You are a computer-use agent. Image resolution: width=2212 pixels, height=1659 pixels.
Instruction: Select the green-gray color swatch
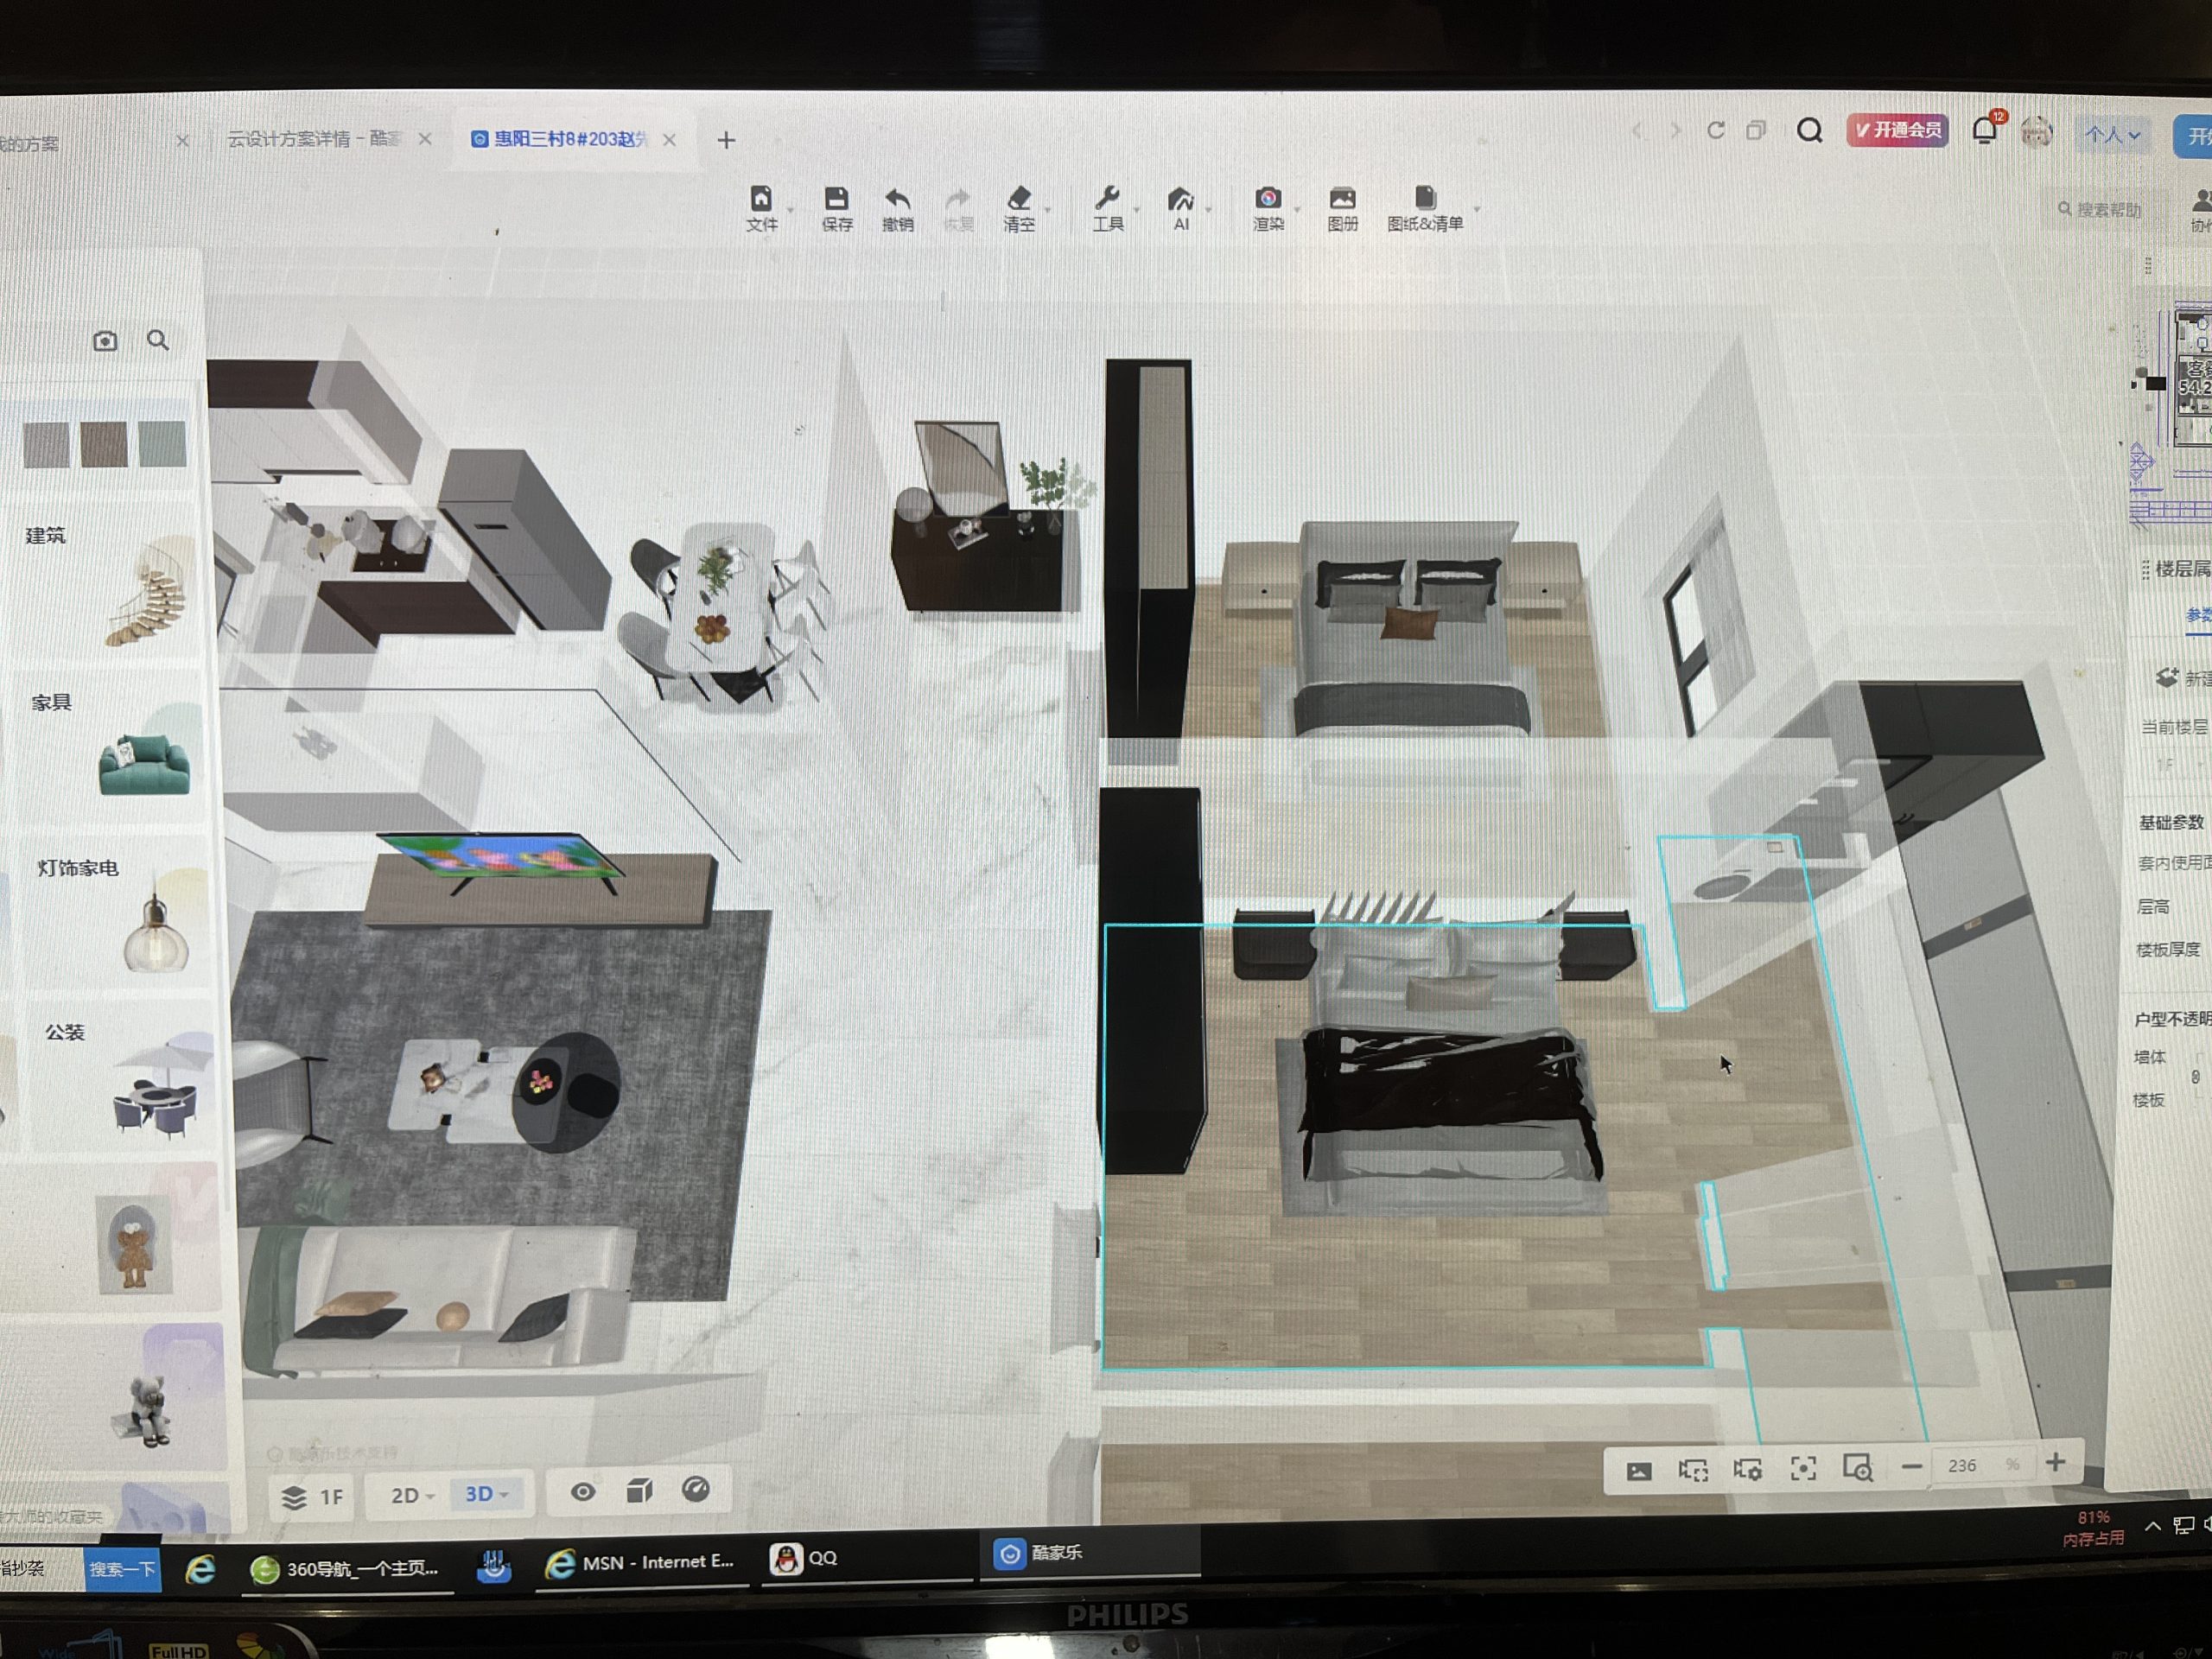[x=163, y=444]
